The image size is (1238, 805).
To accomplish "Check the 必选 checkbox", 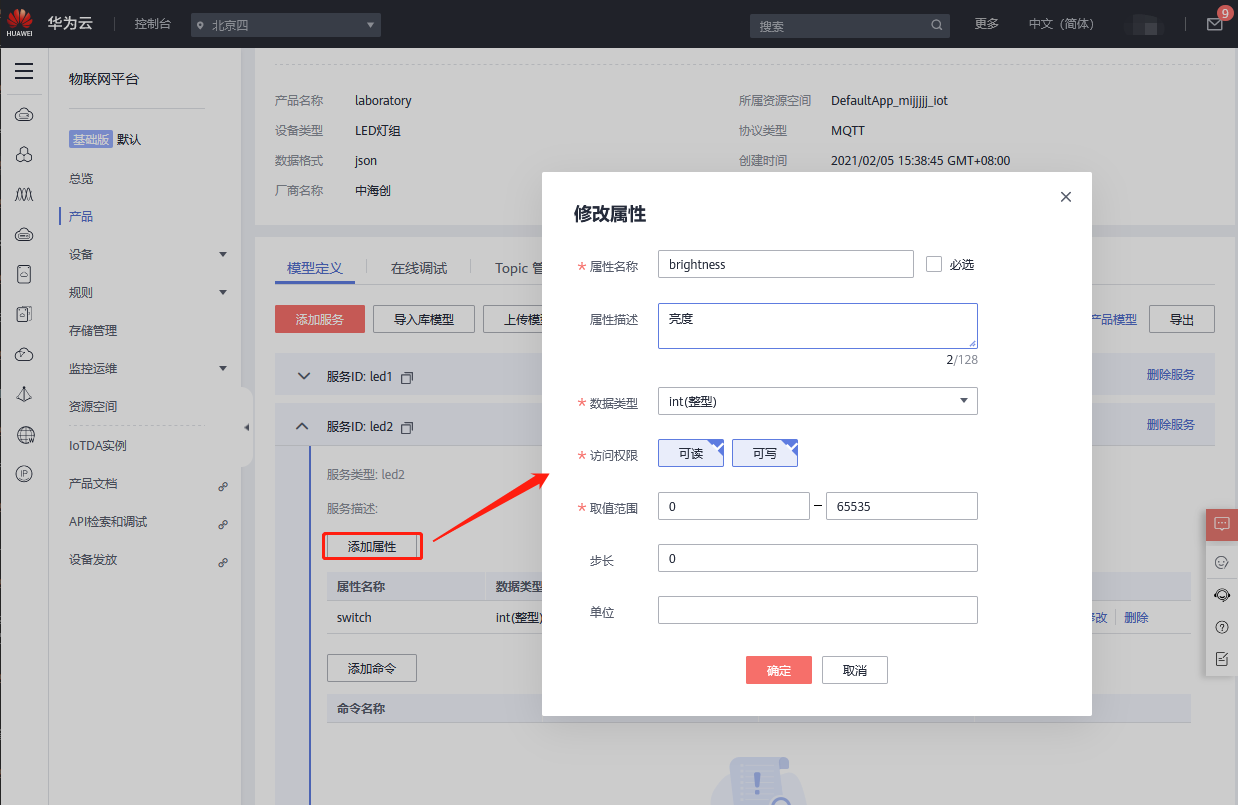I will [934, 264].
